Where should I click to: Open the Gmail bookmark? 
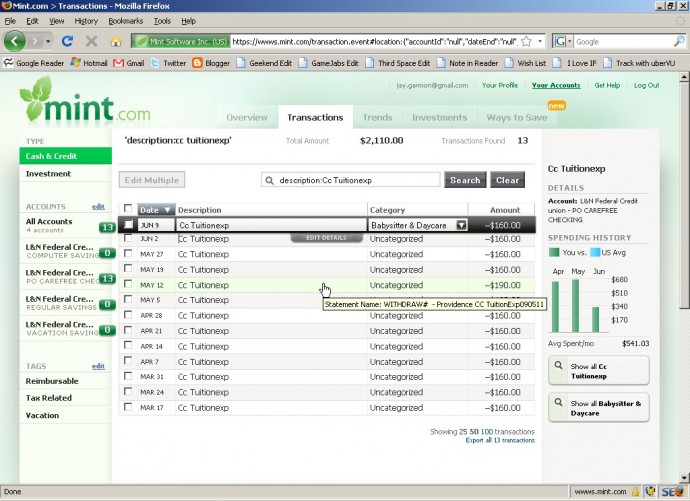click(x=128, y=63)
